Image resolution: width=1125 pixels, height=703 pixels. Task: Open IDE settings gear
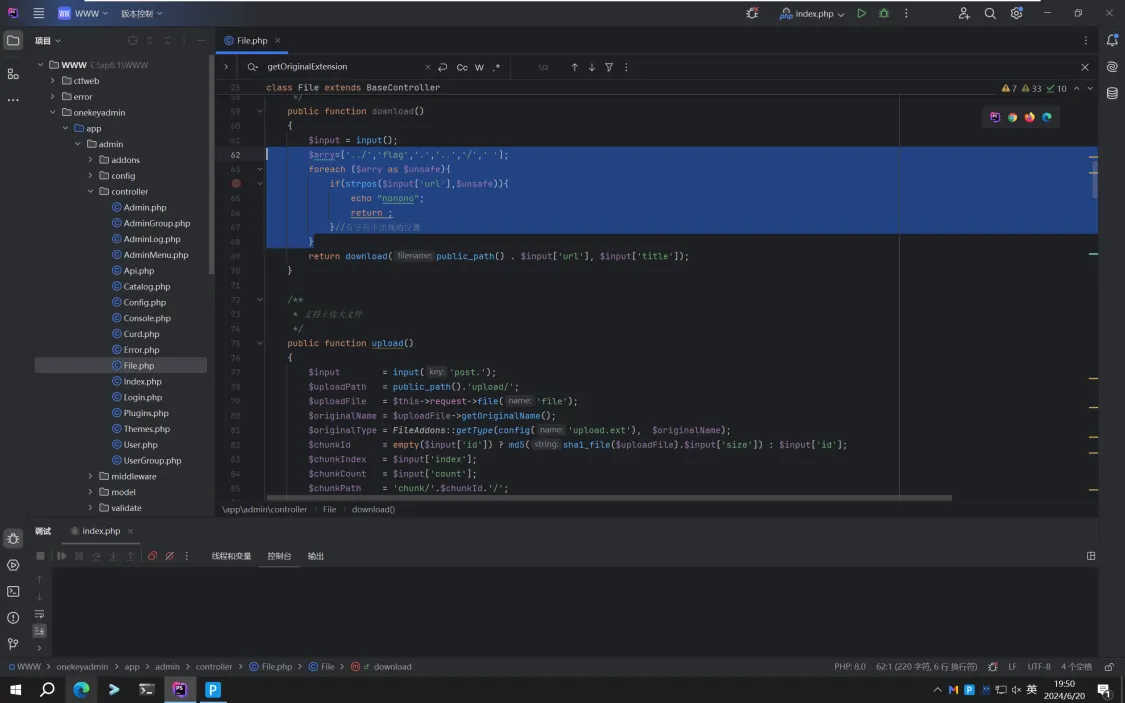click(1017, 13)
